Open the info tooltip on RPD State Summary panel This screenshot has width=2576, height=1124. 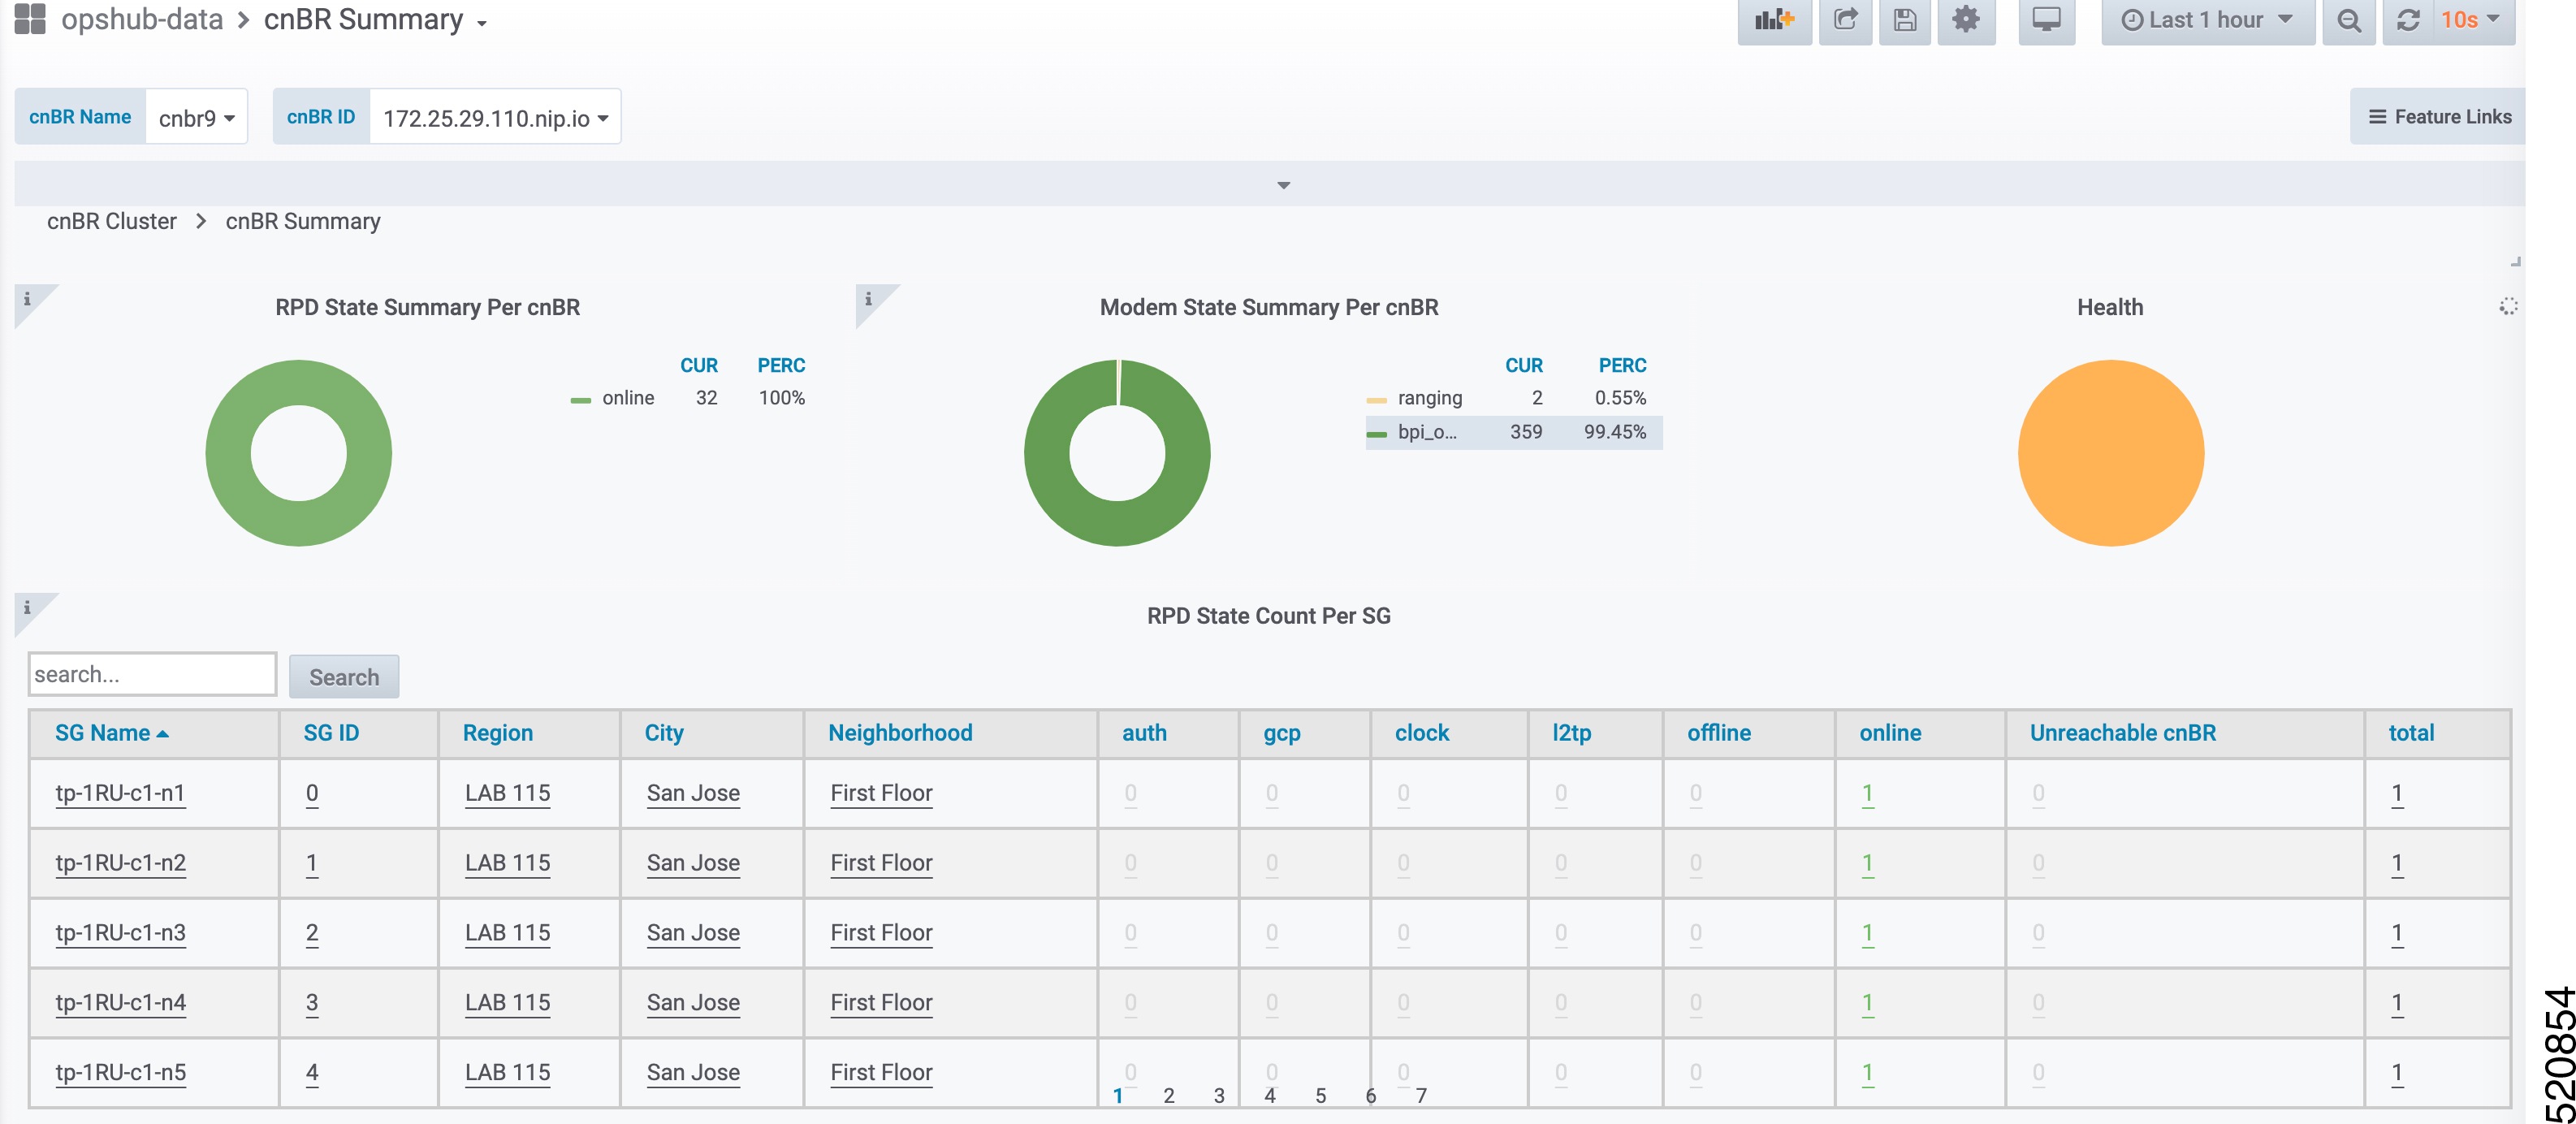[26, 300]
